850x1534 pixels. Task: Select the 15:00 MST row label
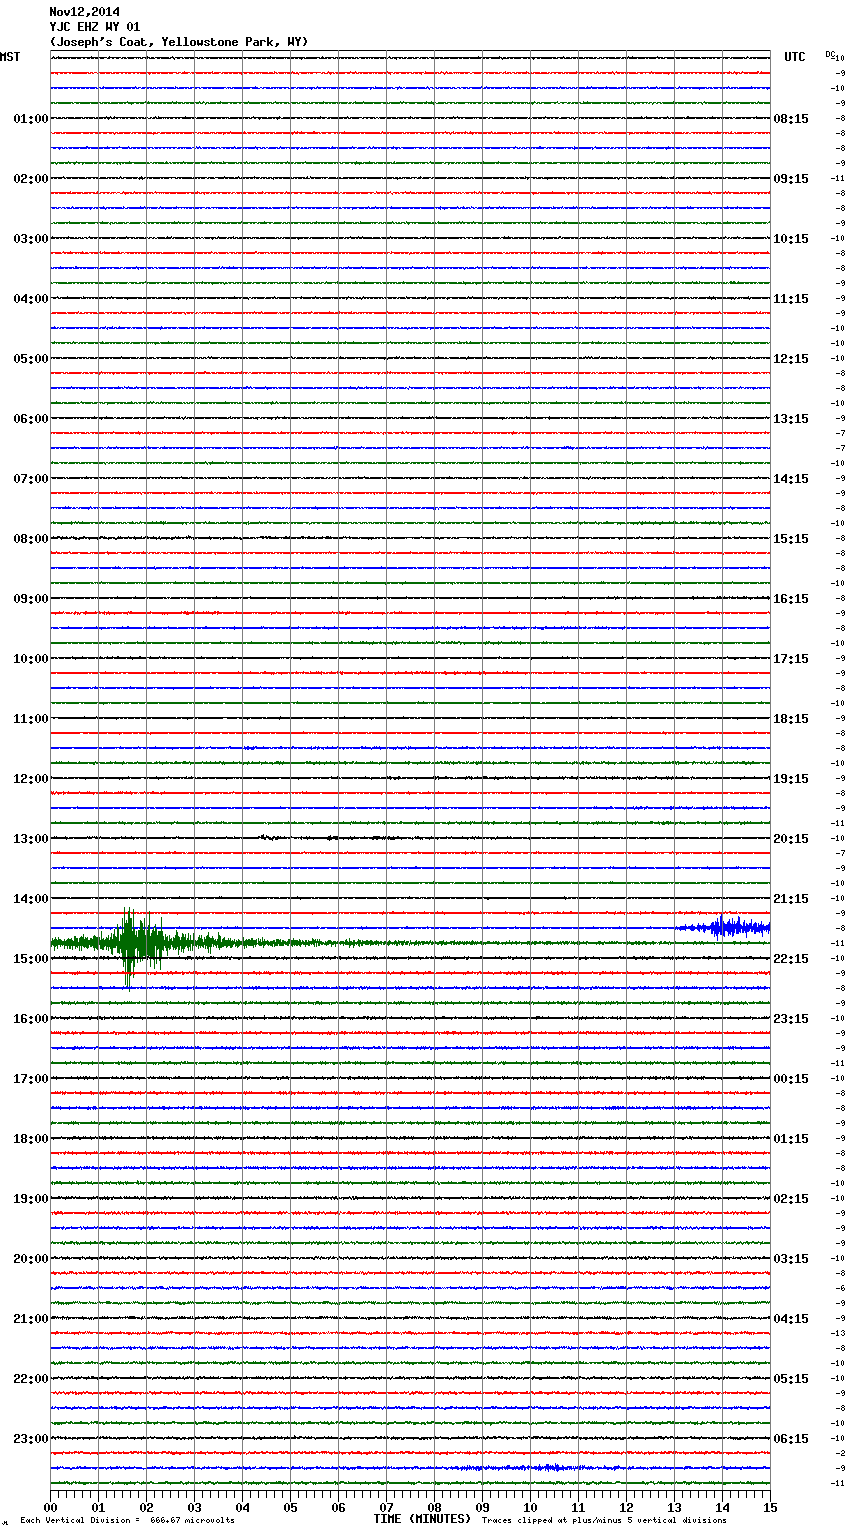point(30,959)
